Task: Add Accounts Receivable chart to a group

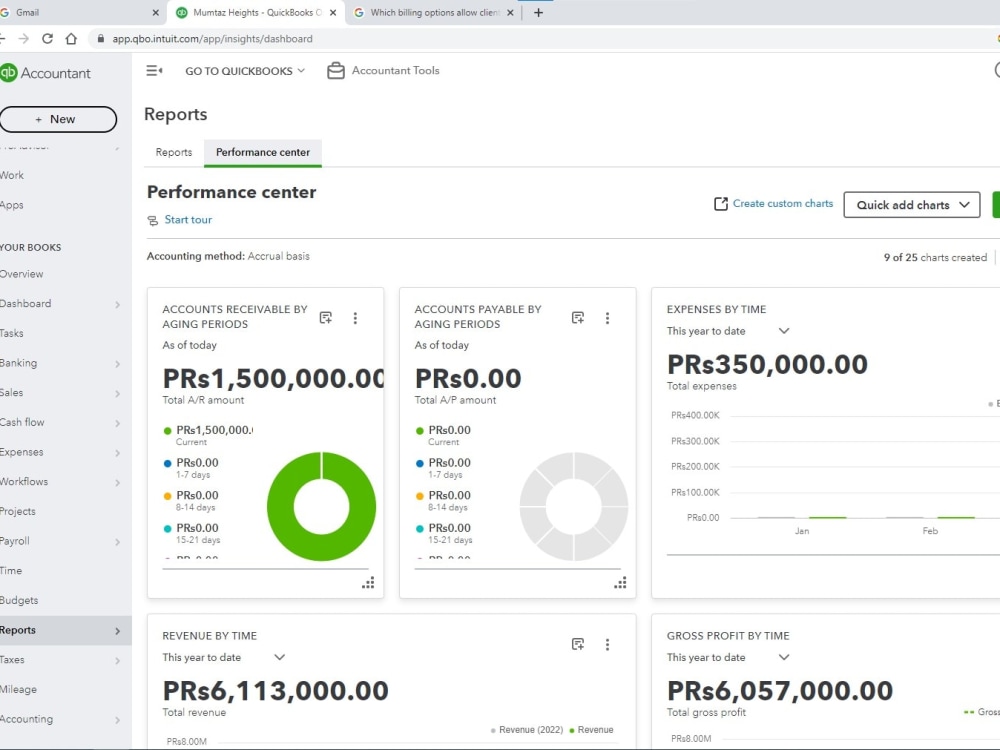Action: click(x=325, y=317)
